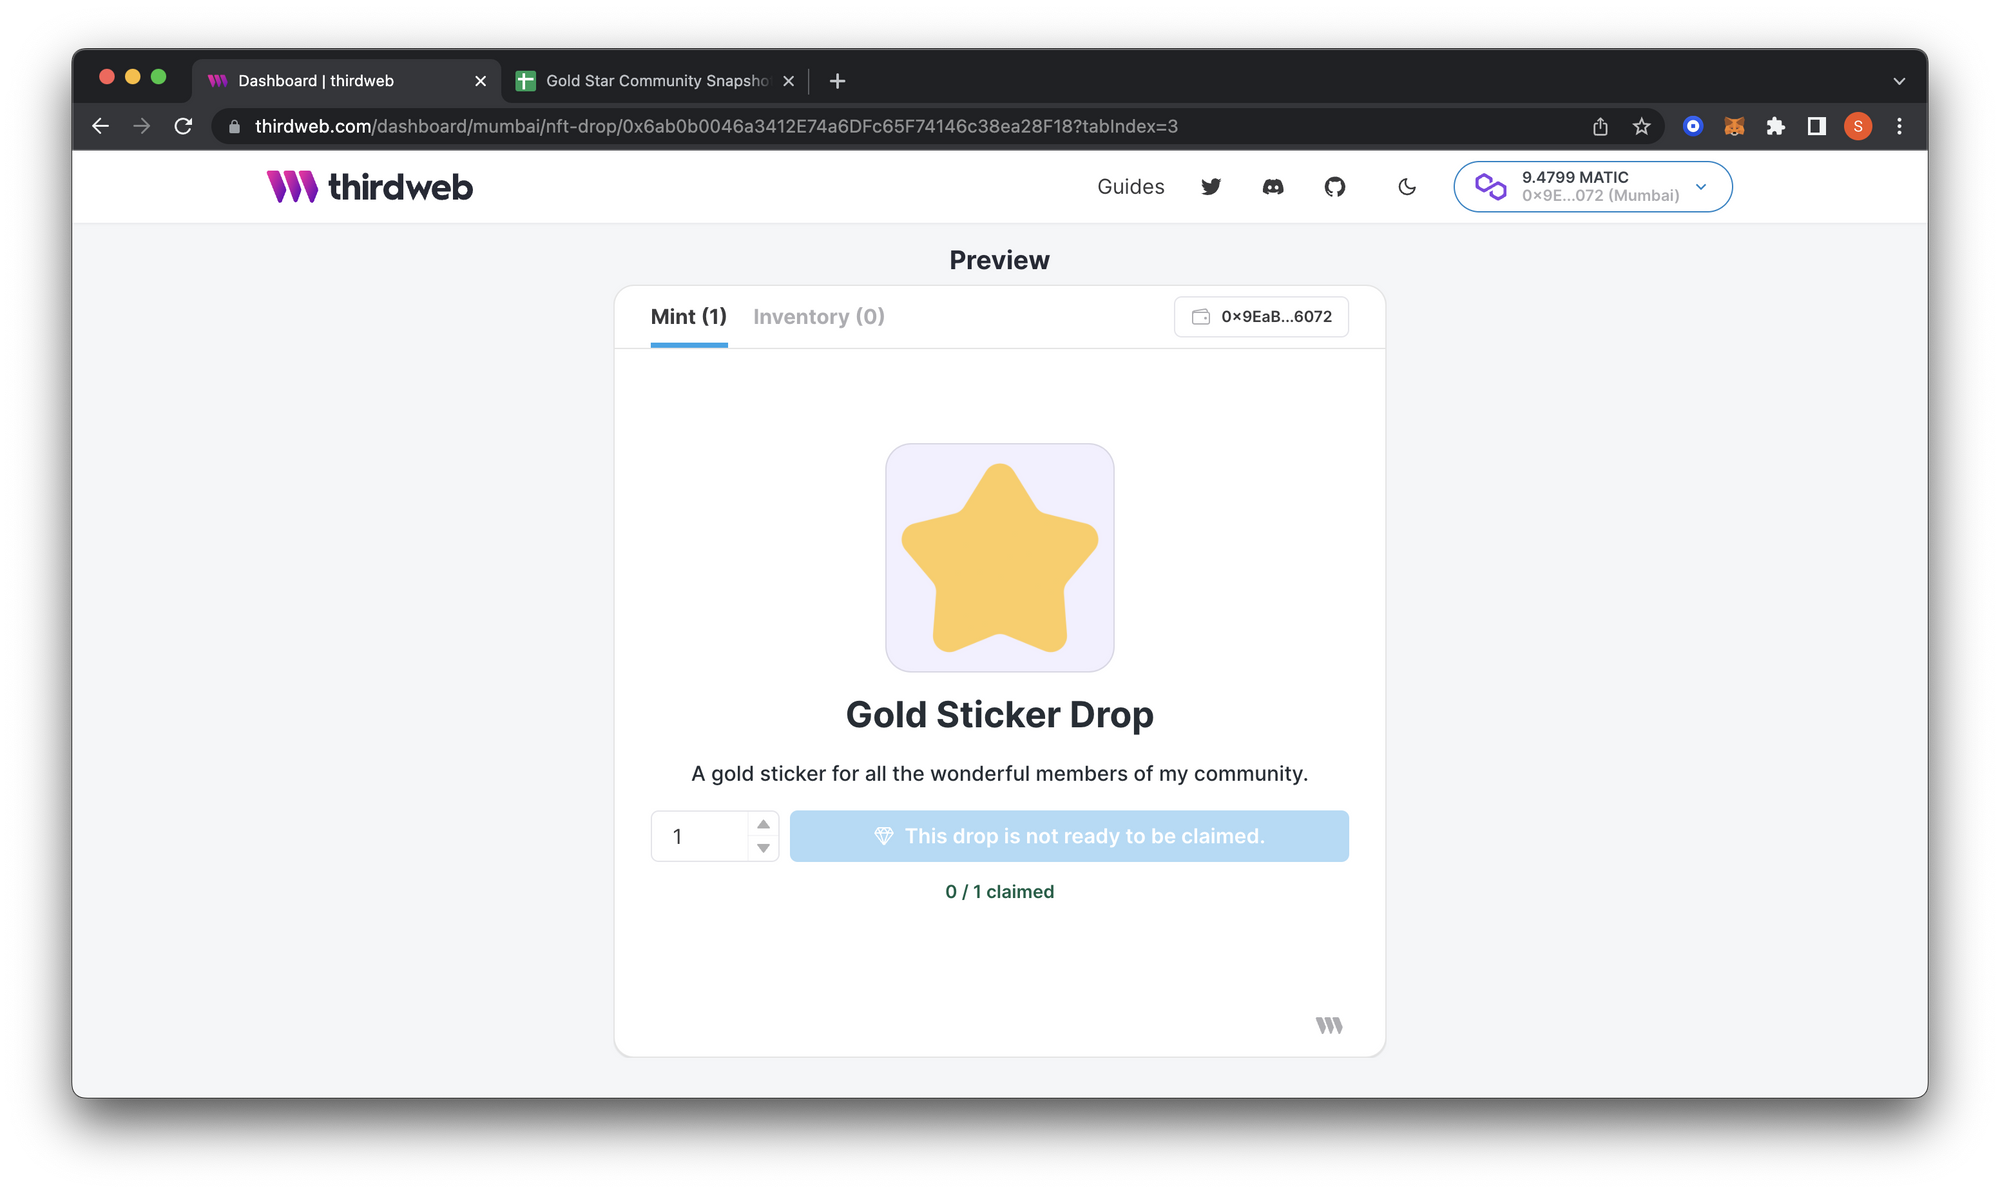
Task: Click the gold sticker description text
Action: point(1000,774)
